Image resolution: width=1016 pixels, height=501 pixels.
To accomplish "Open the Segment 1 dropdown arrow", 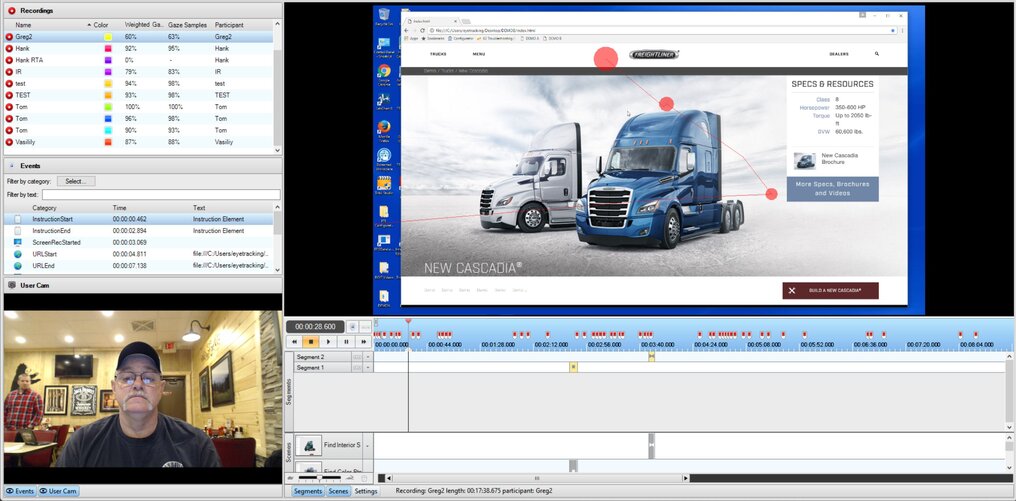I will (368, 367).
